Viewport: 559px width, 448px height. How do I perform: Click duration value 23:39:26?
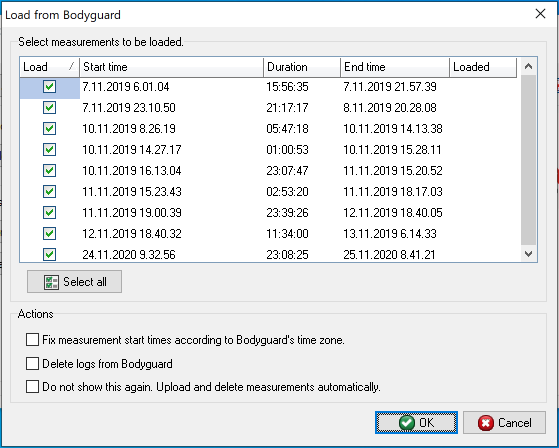[x=287, y=213]
